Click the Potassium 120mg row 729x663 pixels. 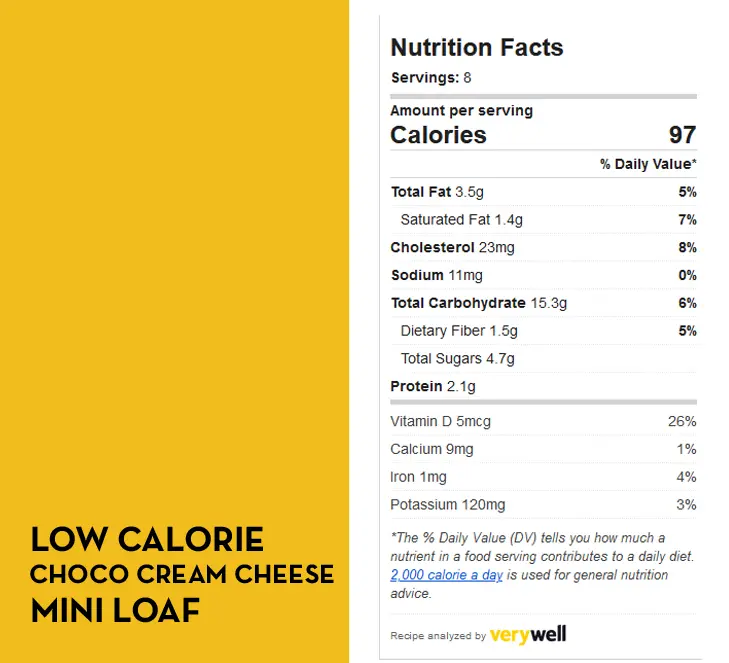pos(543,505)
